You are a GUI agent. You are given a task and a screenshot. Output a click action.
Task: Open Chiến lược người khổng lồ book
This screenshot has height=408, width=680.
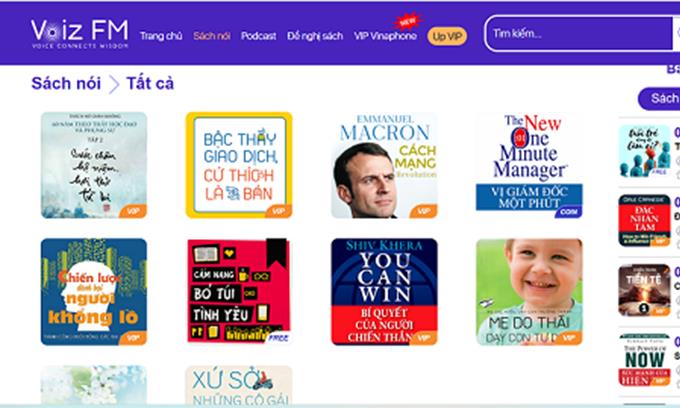coord(94,292)
